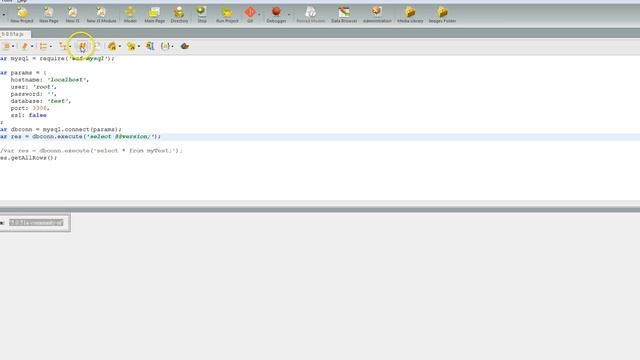Expand arrow next to orange grid icon
Screen dimensions: 640x360
tap(13, 47)
